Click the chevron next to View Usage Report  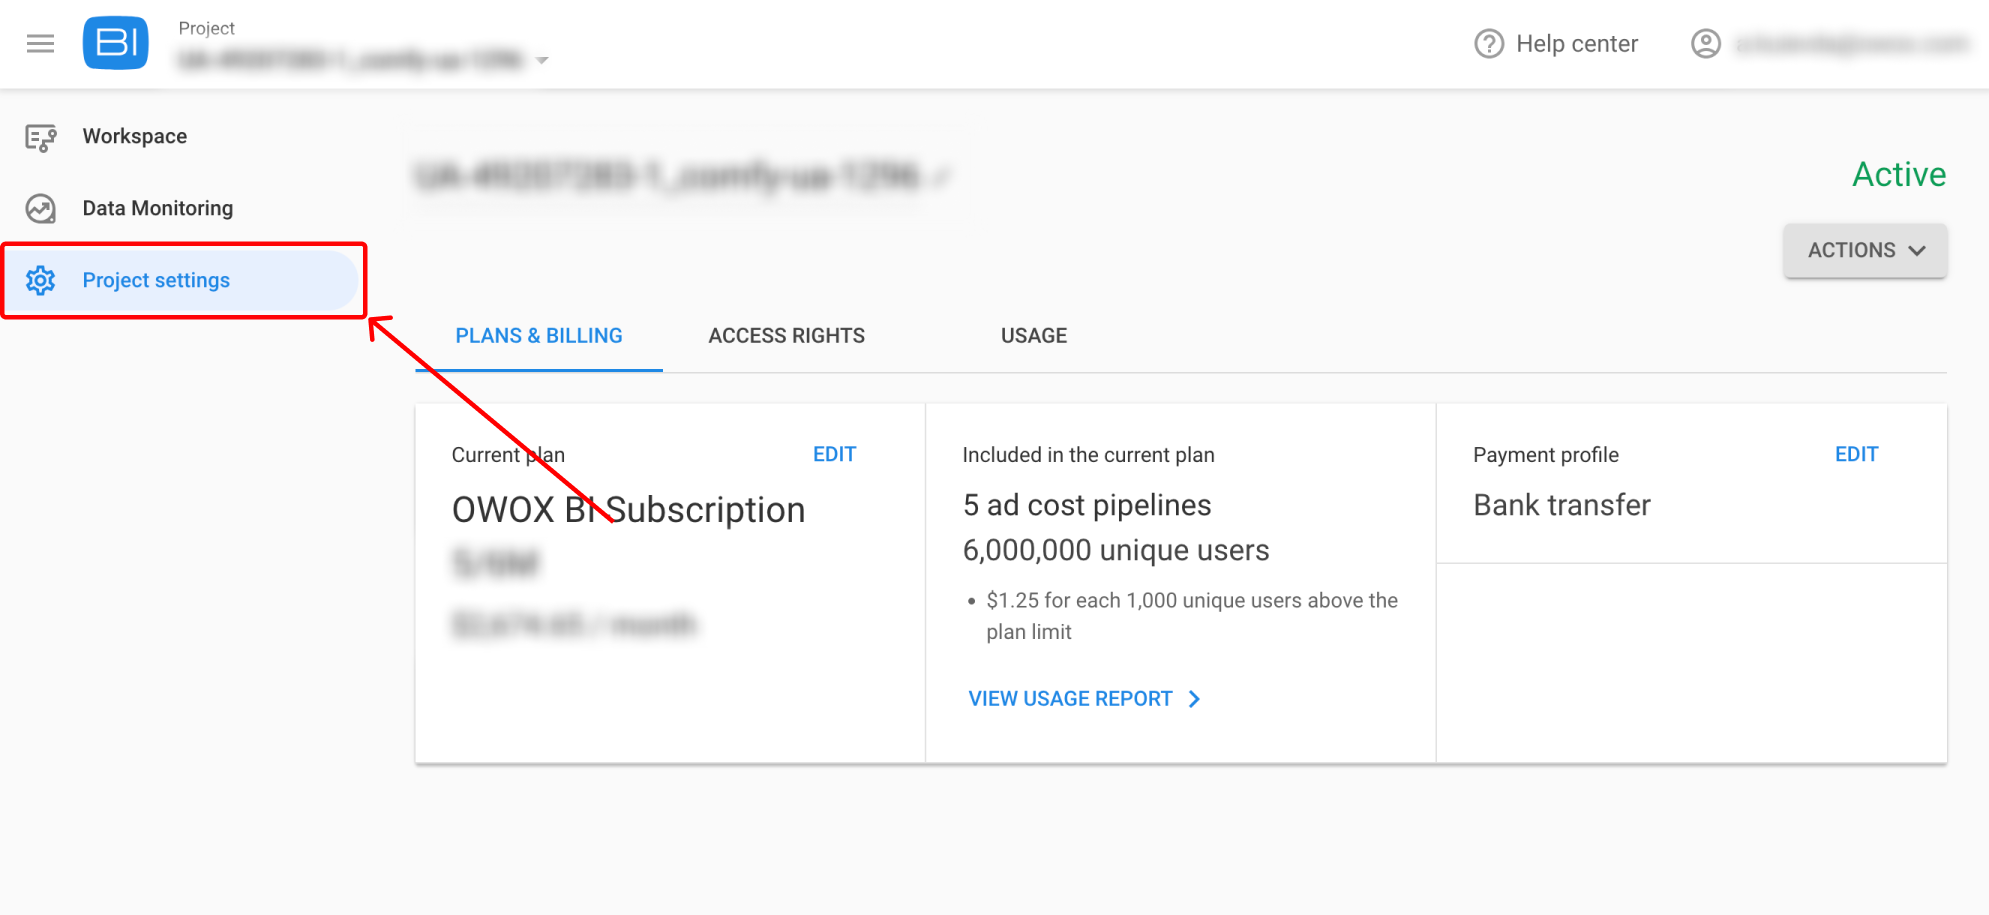tap(1194, 699)
